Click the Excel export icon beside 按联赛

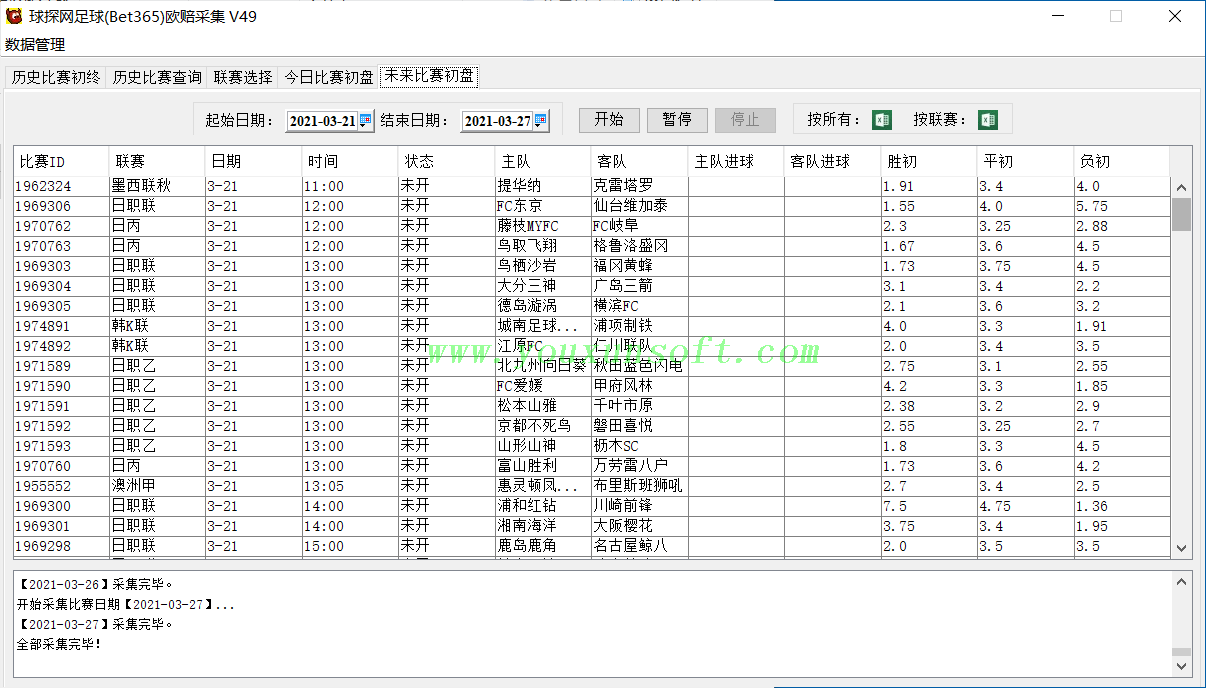(988, 120)
